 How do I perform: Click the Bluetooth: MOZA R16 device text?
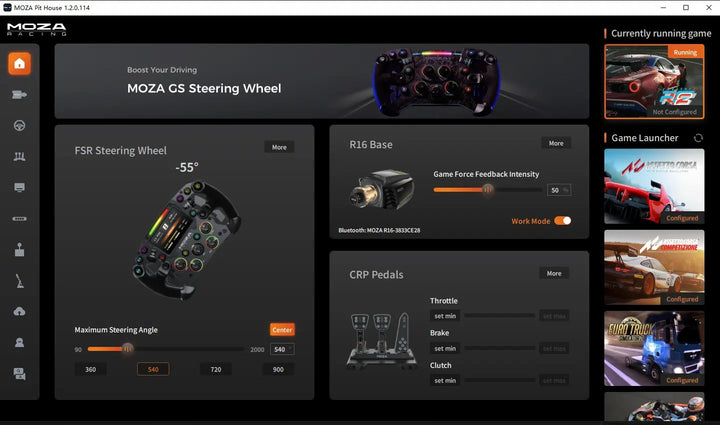[379, 230]
